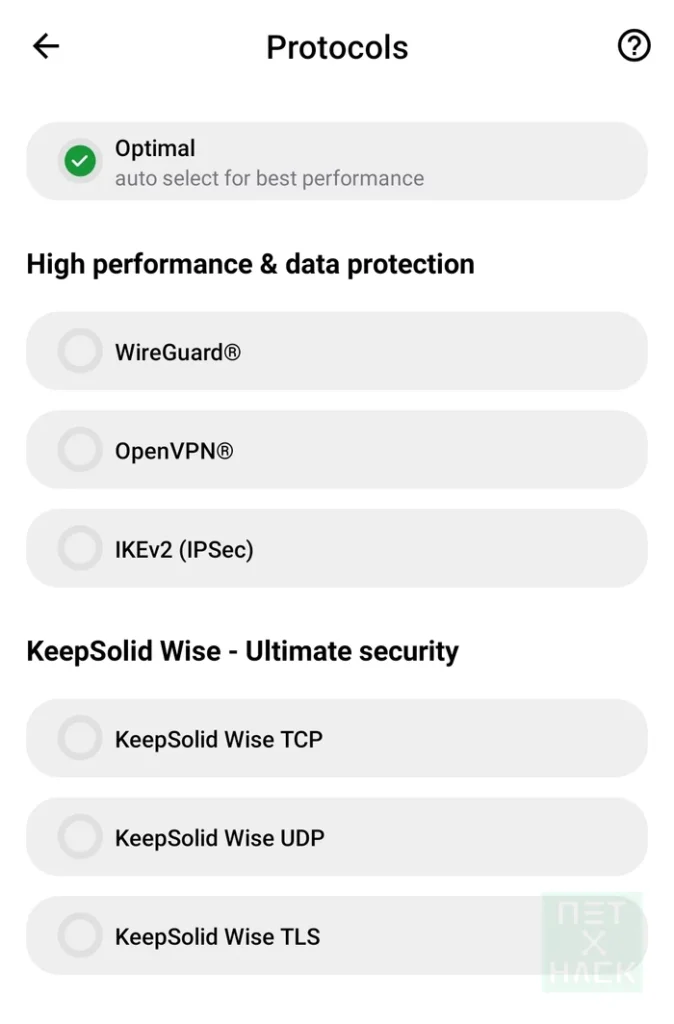Choose KeepSolid Wise TCP radio button
Viewport: 674px width, 1024px height.
click(80, 738)
